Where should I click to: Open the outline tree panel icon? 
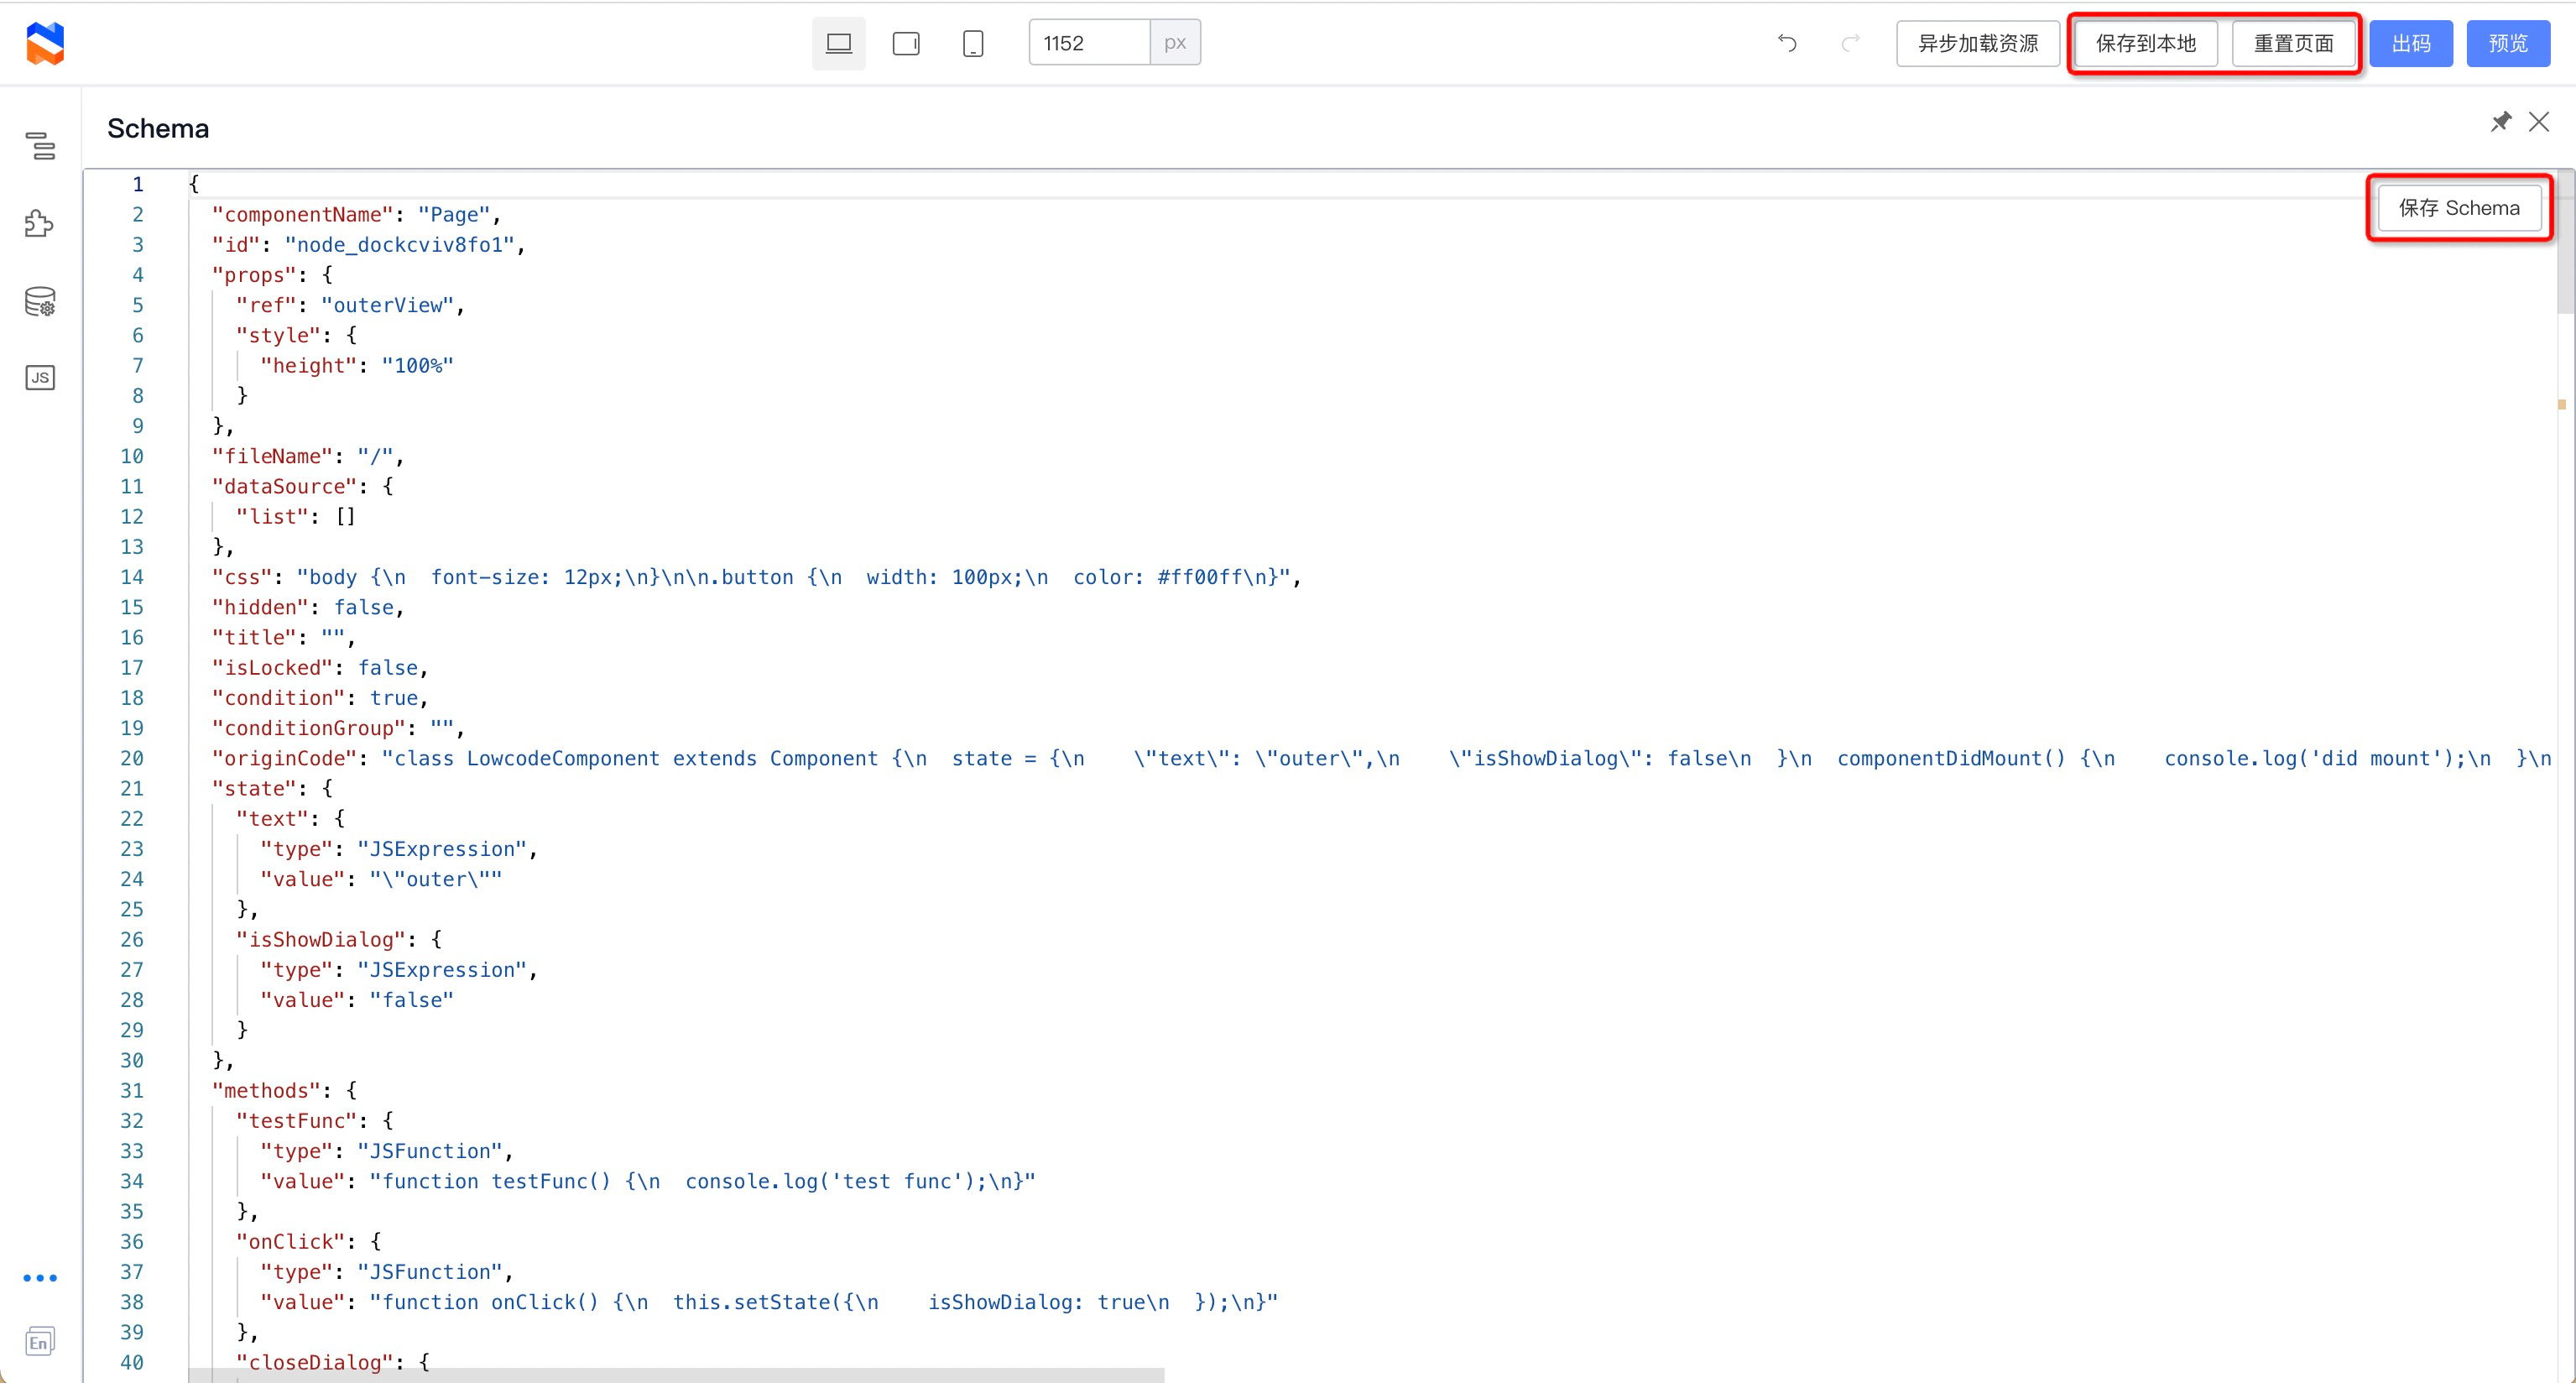pyautogui.click(x=40, y=146)
